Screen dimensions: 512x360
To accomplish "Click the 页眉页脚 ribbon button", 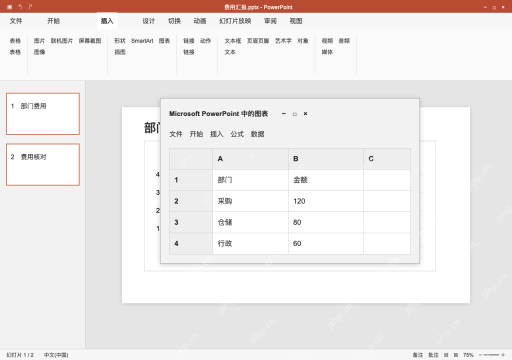I will click(258, 41).
